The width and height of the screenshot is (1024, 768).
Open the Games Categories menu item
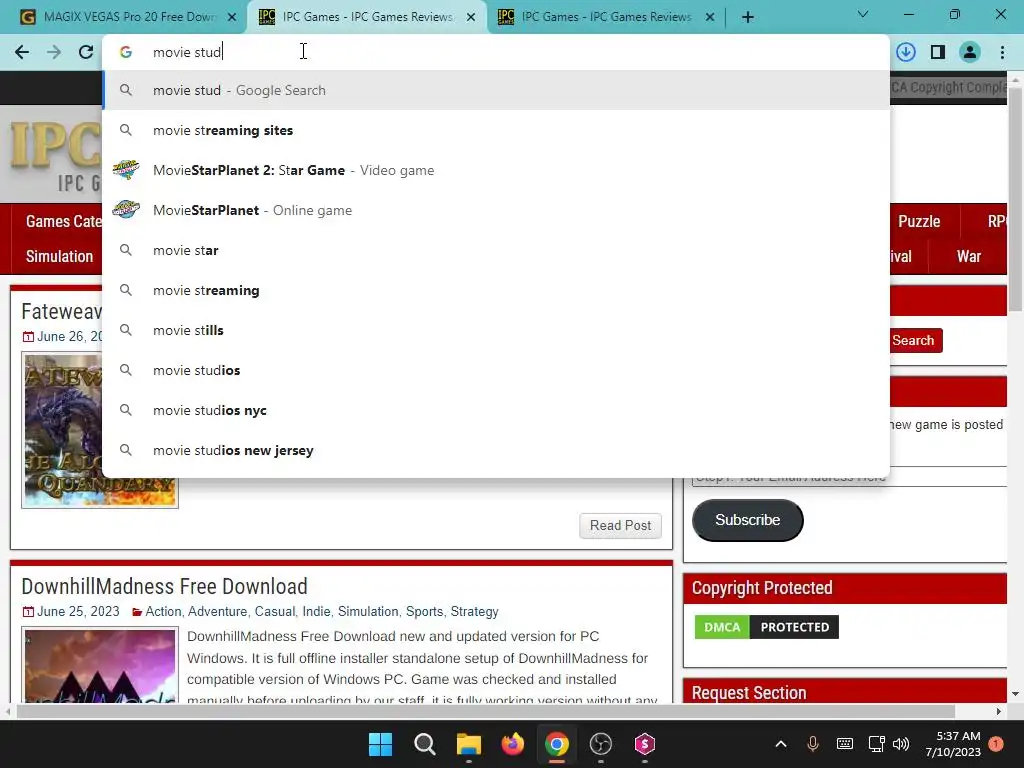pos(63,221)
